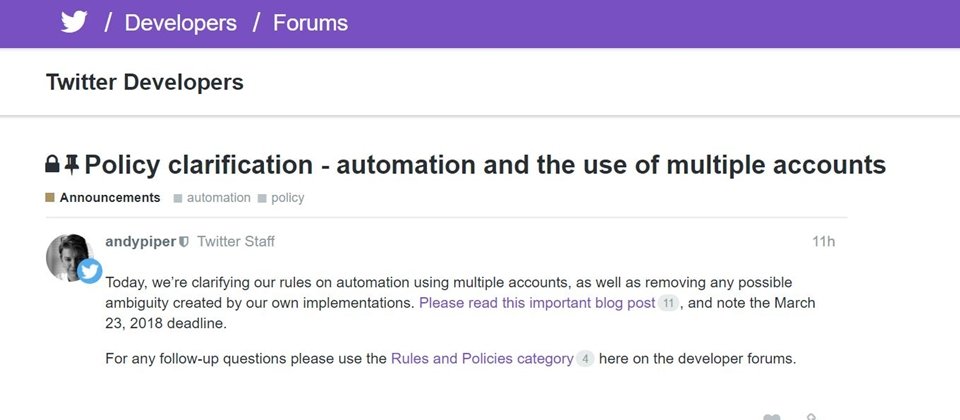Screen dimensions: 960x420
Task: Click the 11h post timestamp
Action: [x=823, y=242]
